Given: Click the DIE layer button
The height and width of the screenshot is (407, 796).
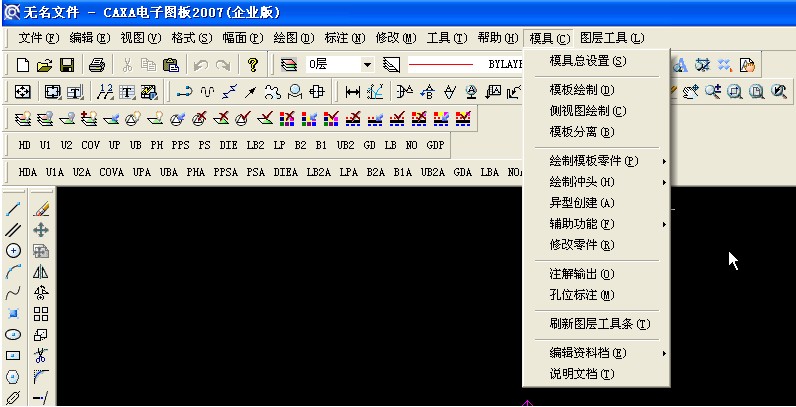Looking at the screenshot, I should [x=228, y=145].
